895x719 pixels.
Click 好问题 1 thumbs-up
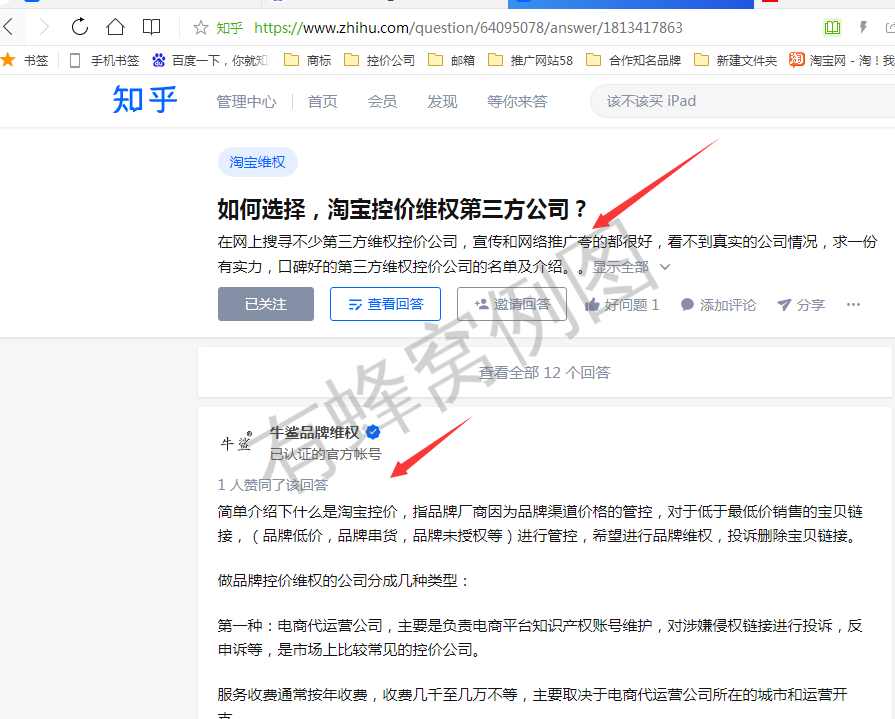pyautogui.click(x=622, y=305)
